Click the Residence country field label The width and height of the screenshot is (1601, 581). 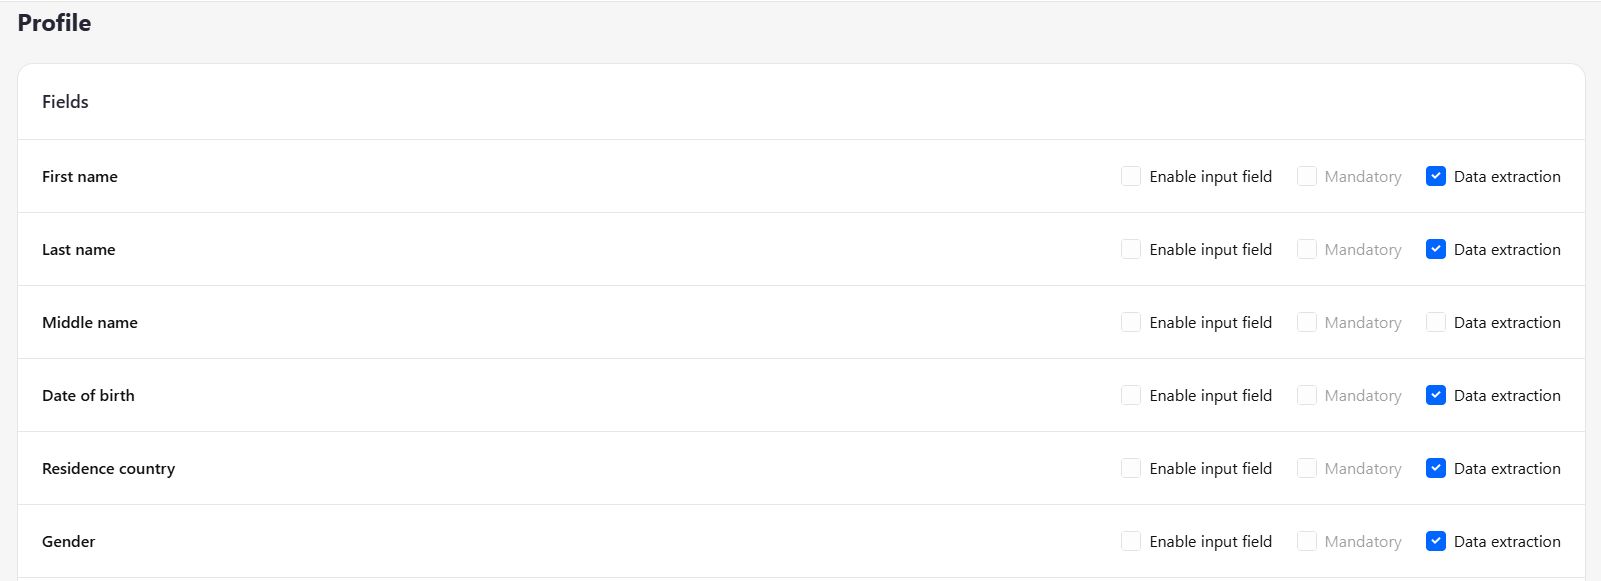pos(108,468)
